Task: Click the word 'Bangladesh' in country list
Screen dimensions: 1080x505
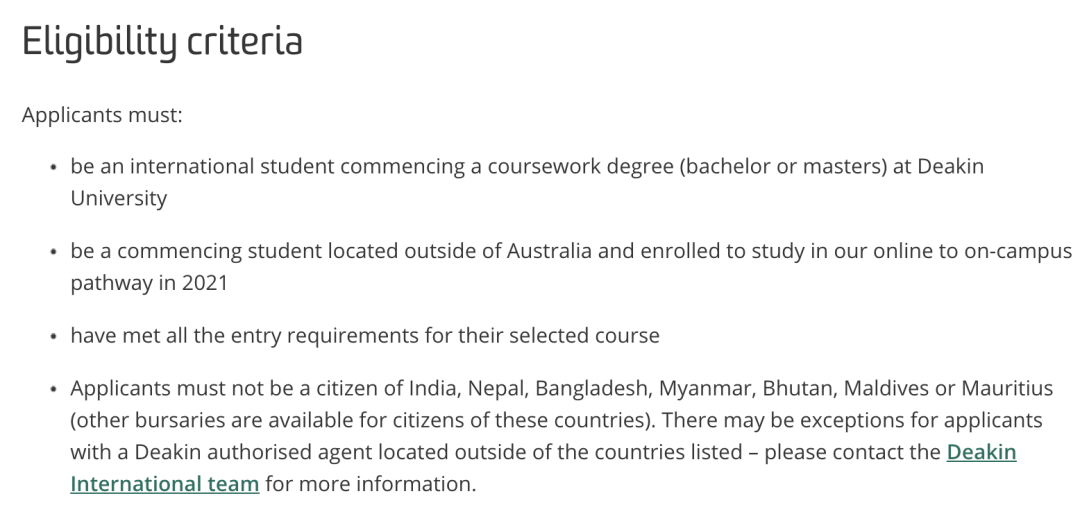Action: tap(593, 388)
